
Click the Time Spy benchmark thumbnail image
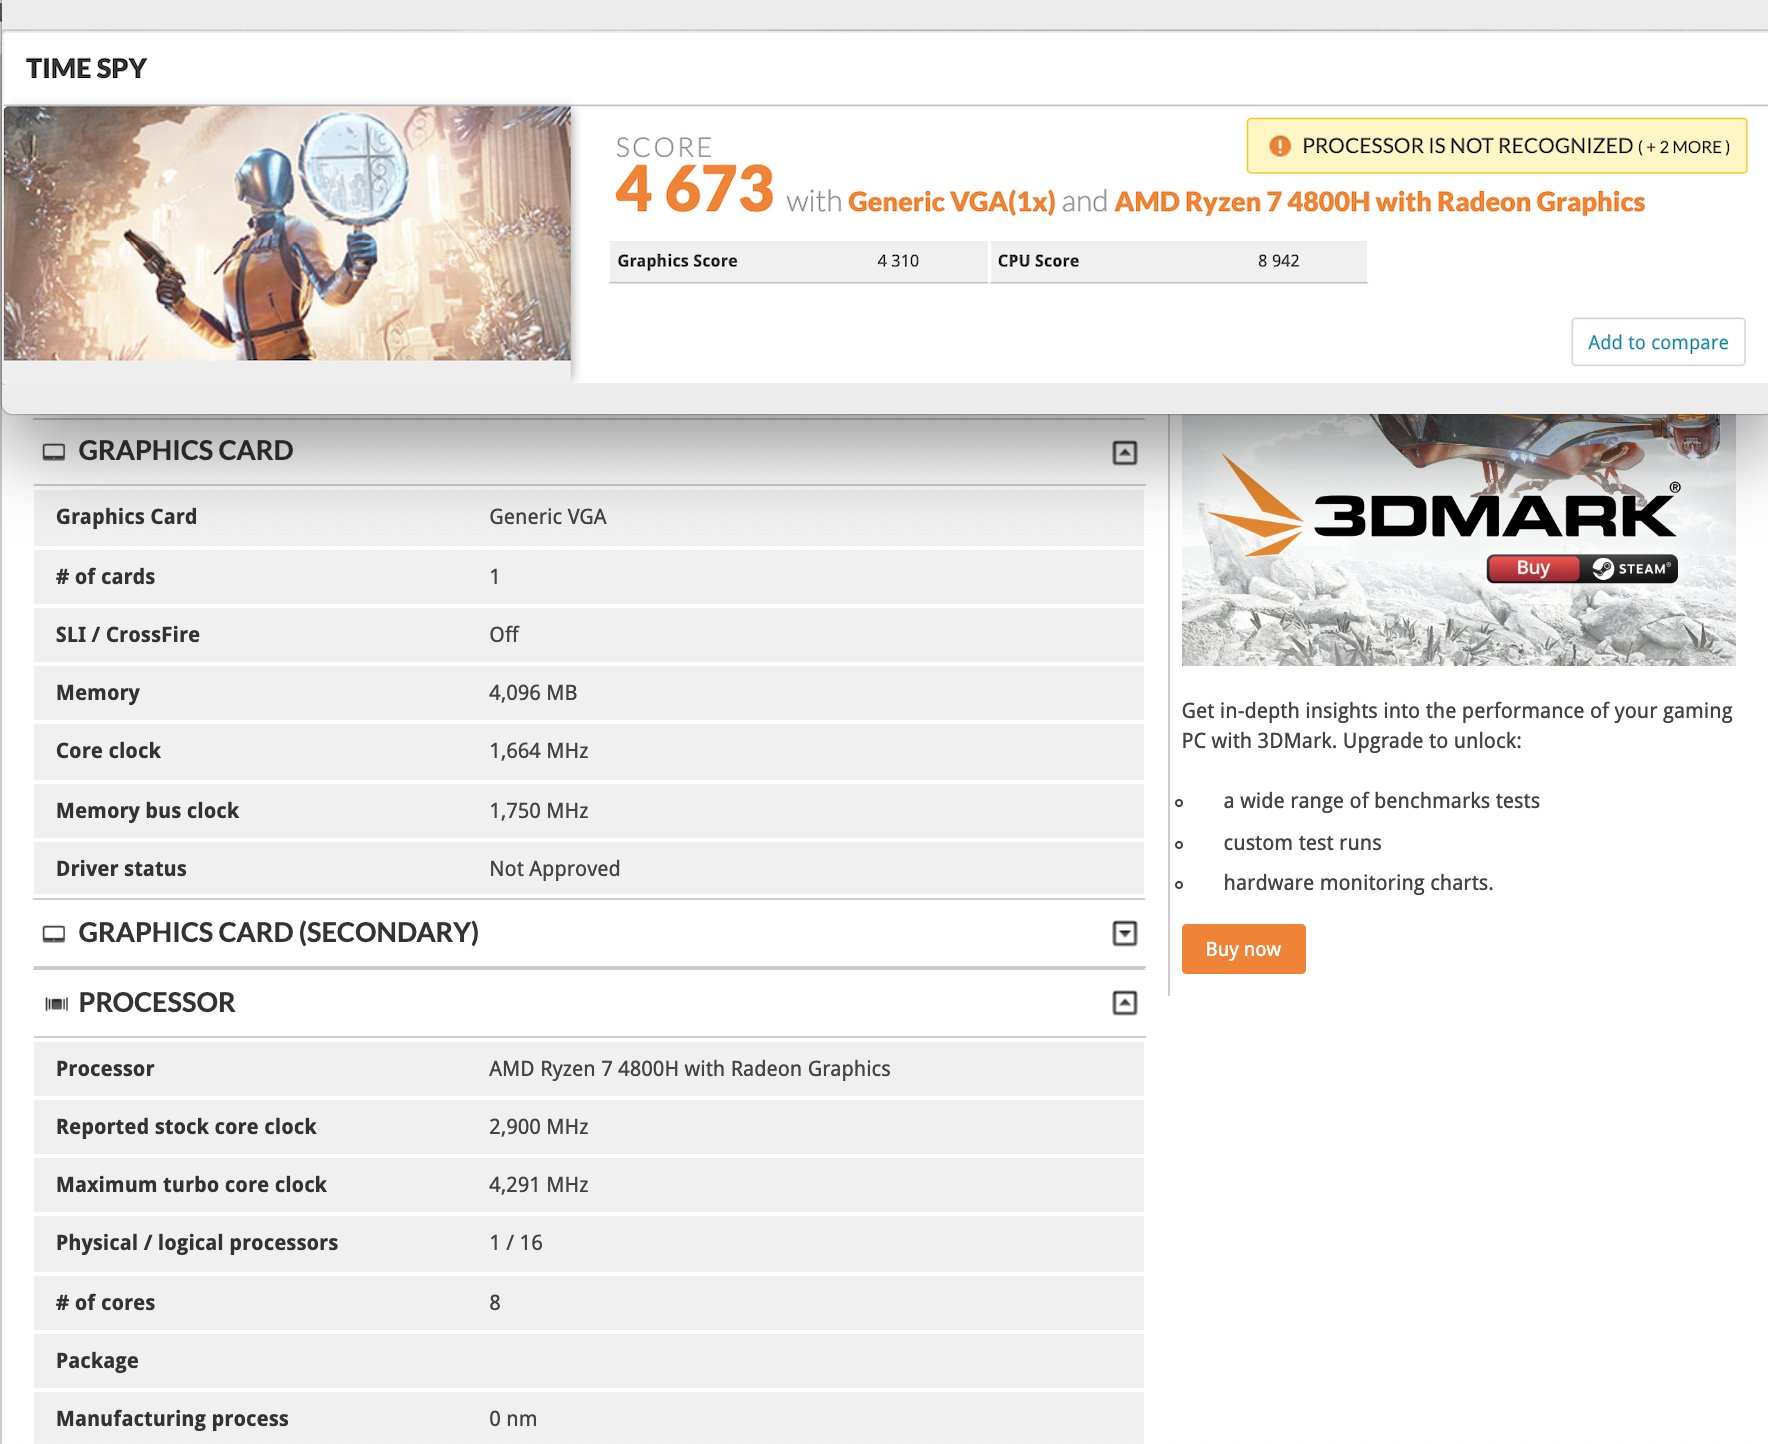pyautogui.click(x=287, y=233)
